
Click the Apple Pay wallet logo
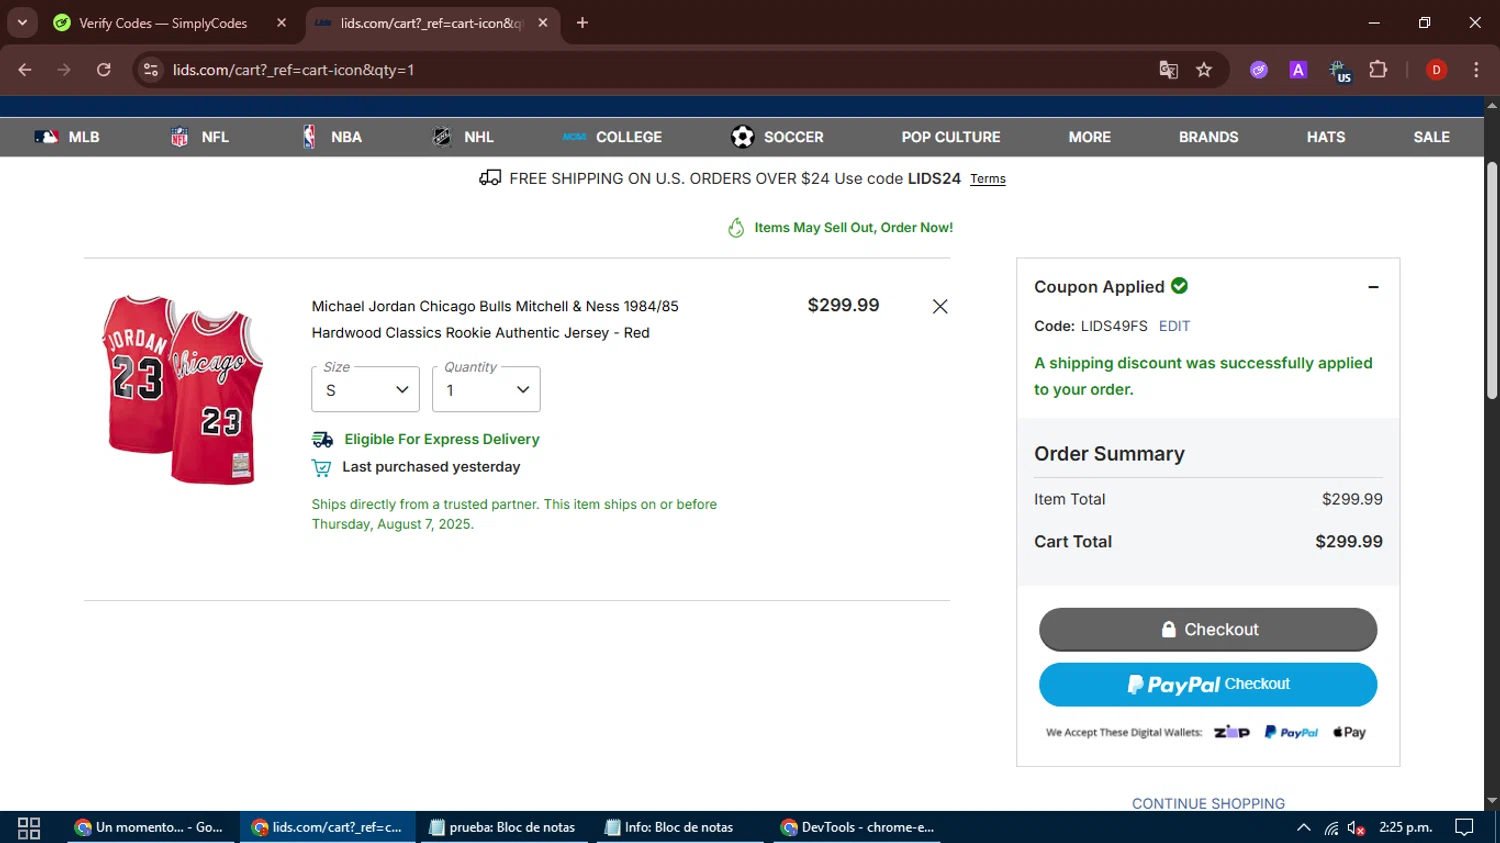[1349, 732]
